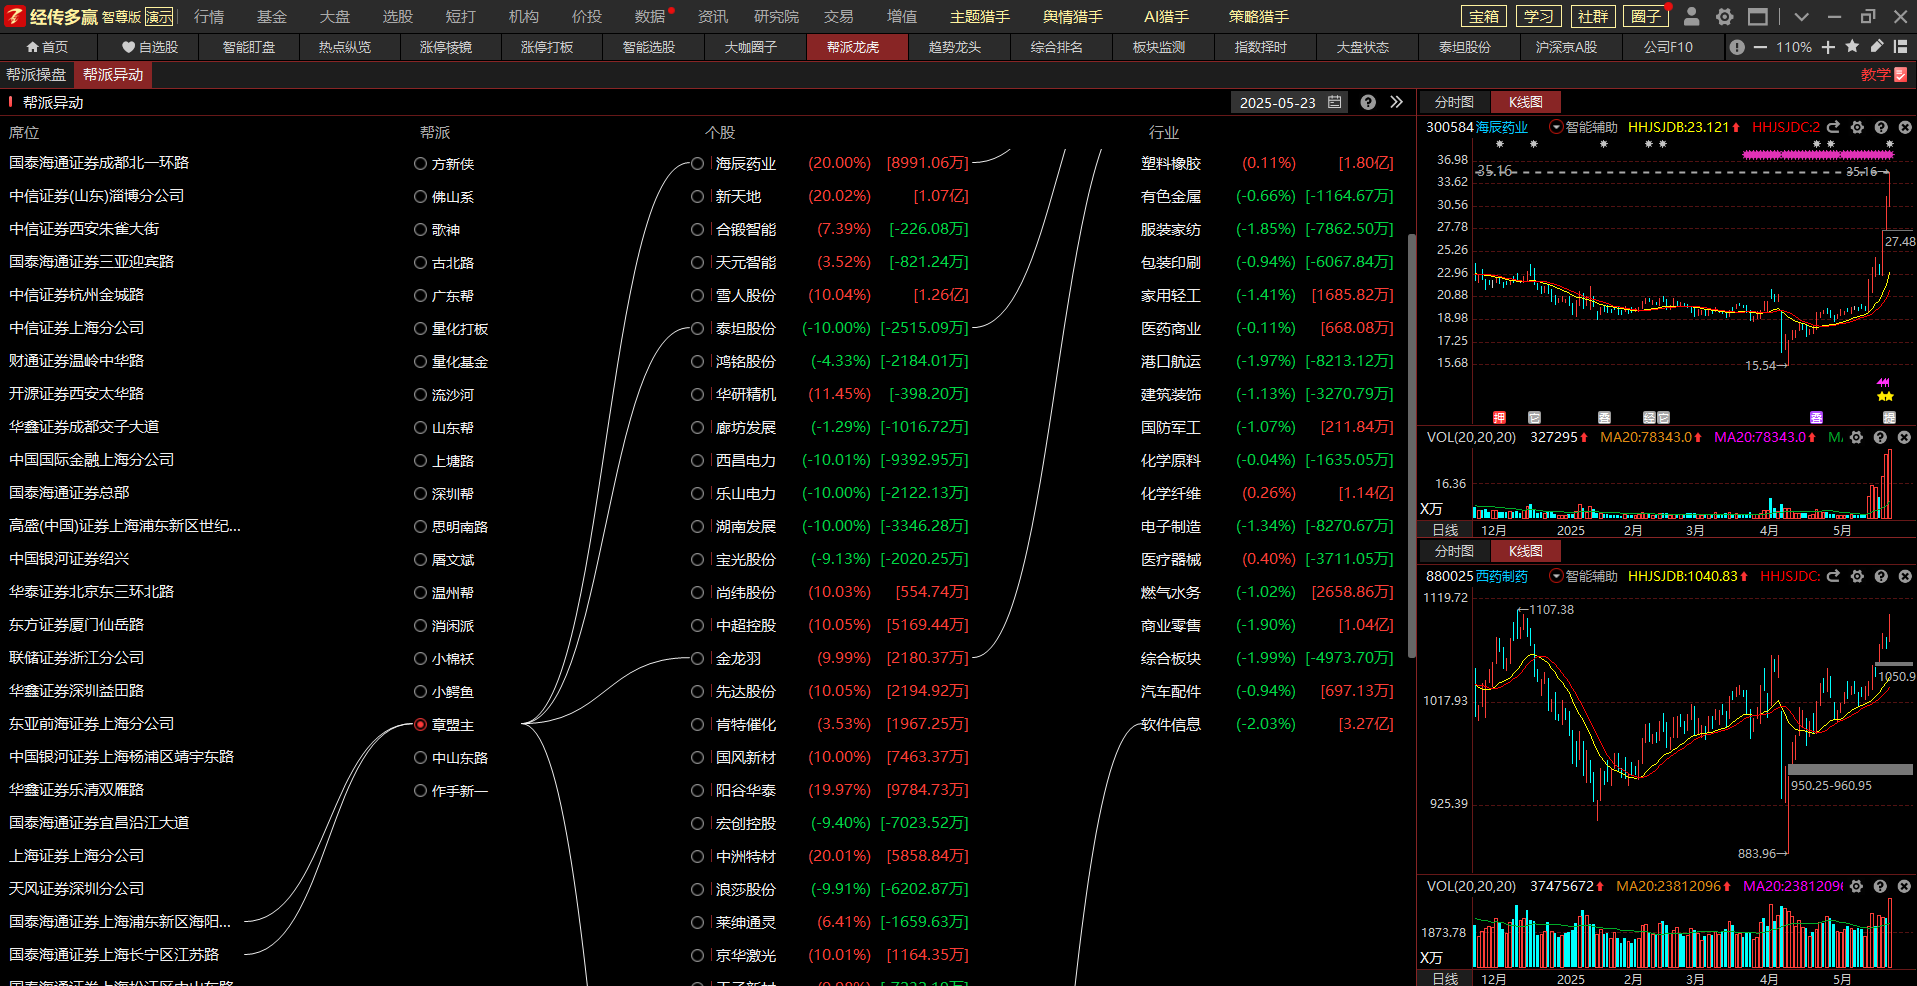Click the 教学 tutorial icon
This screenshot has width=1917, height=986.
tap(1901, 75)
